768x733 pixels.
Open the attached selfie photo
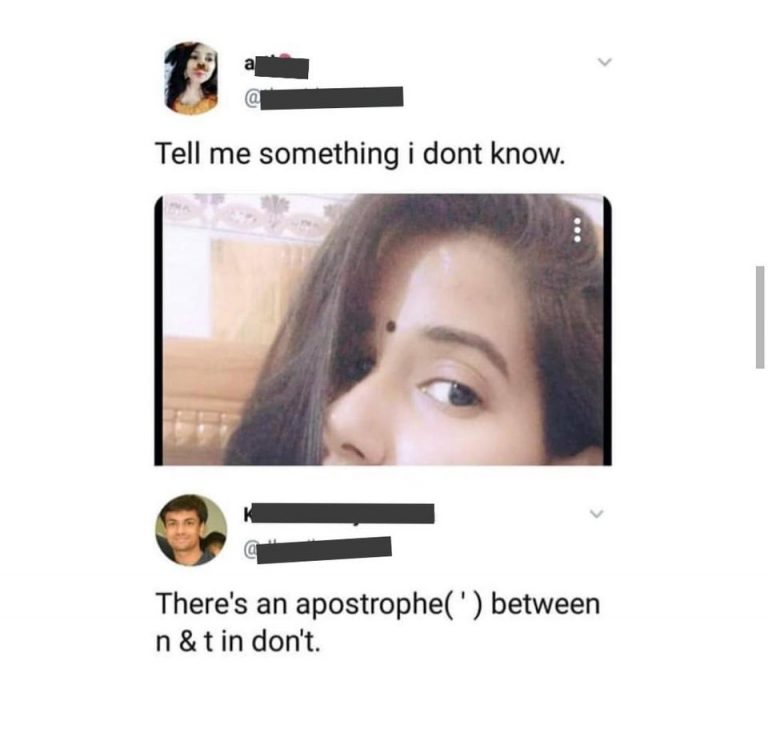383,330
